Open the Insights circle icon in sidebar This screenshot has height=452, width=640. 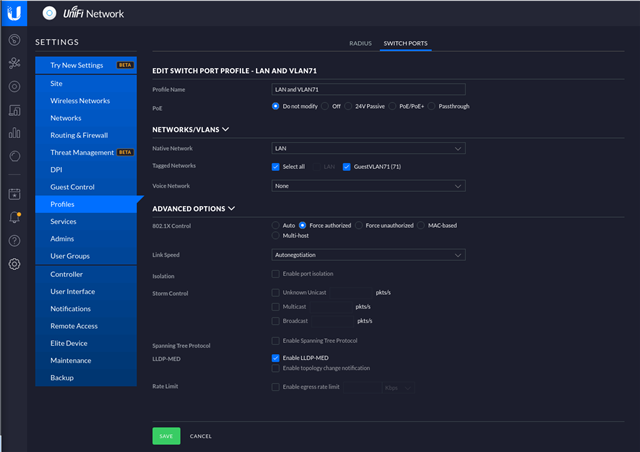15,156
